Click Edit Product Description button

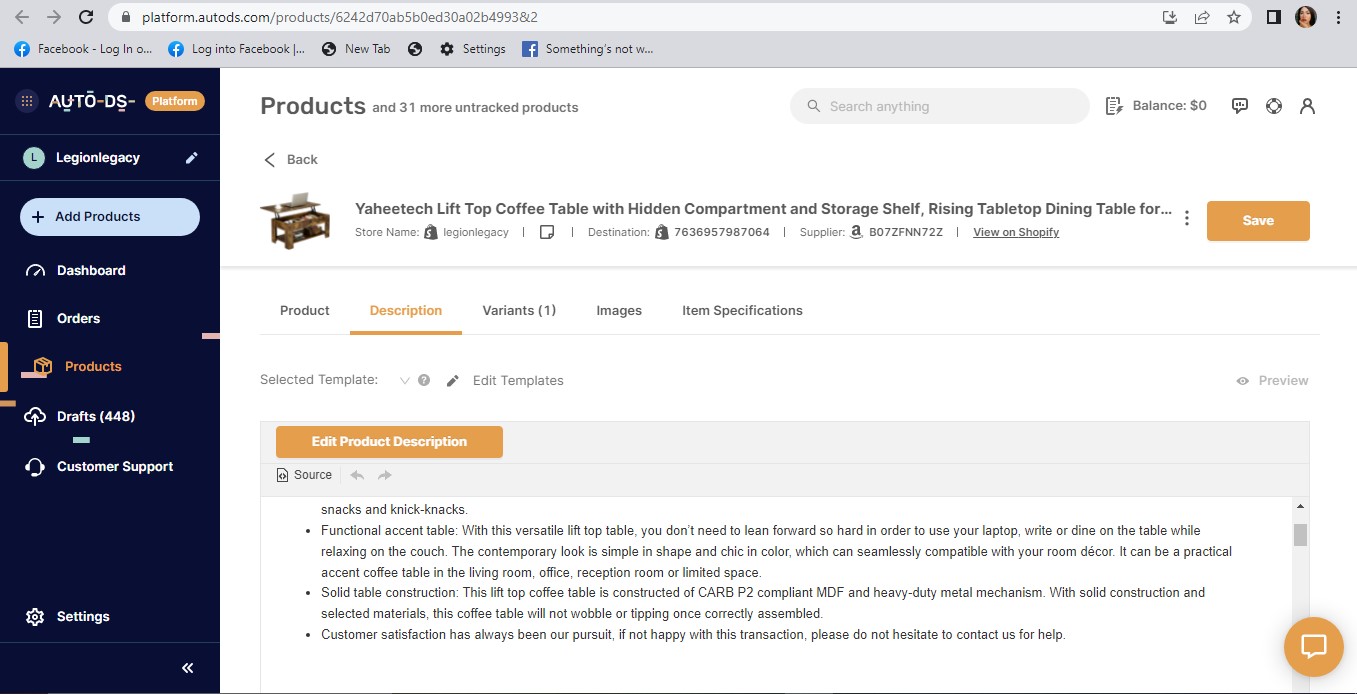(x=389, y=441)
